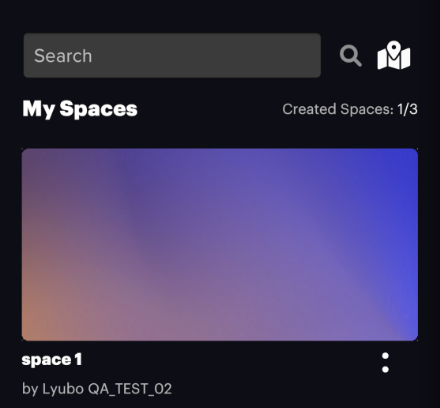Open the three-dot menu for space 1
Viewport: 440px width, 408px height.
tap(385, 363)
